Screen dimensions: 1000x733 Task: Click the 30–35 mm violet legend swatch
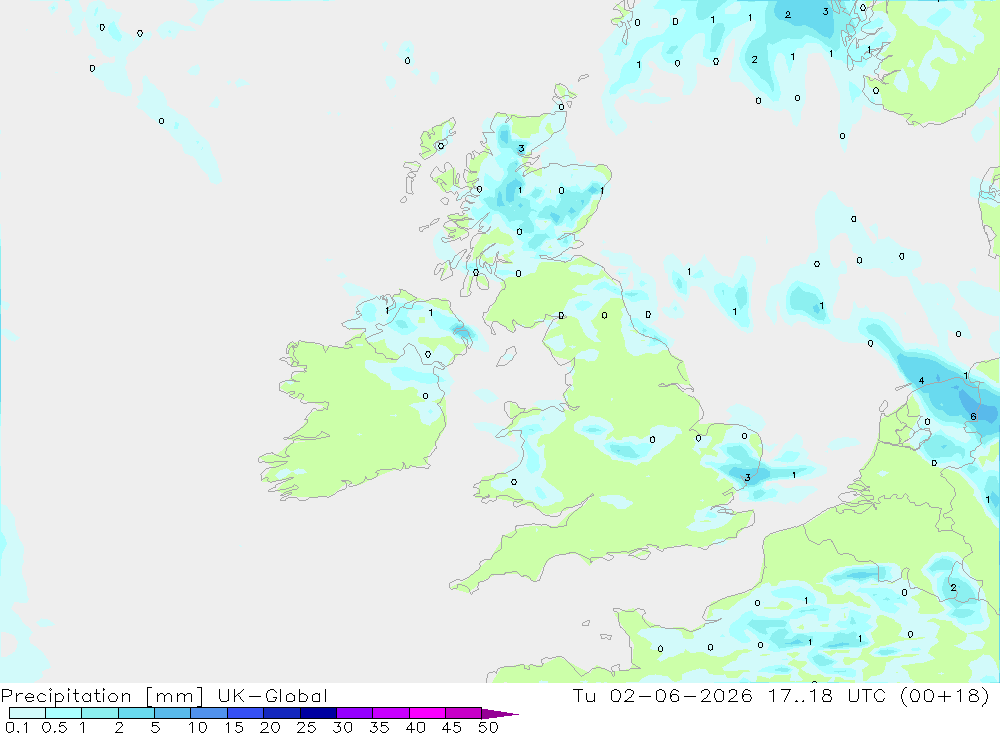click(x=354, y=713)
